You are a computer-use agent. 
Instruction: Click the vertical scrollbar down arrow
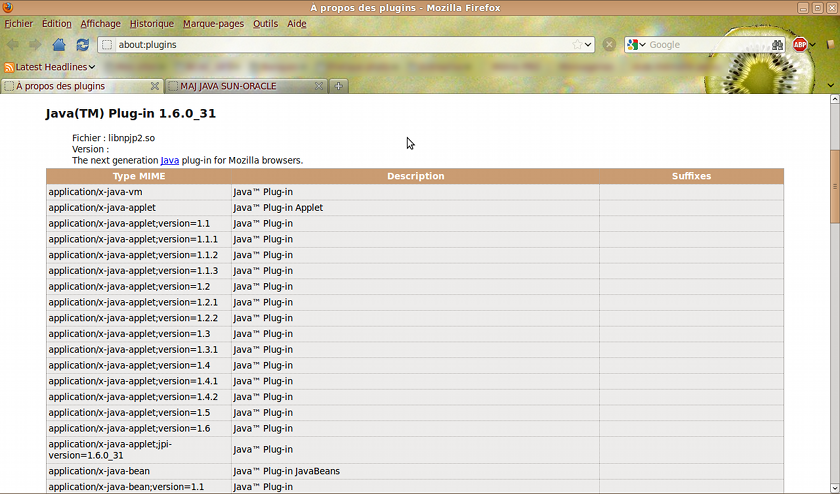(835, 488)
